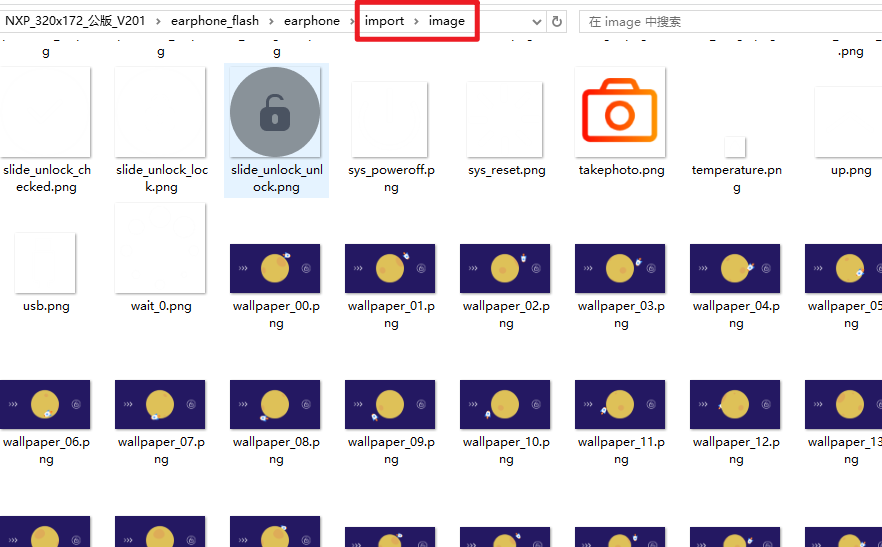Click the sys_reset.png file name
Screen dimensions: 882x547
[x=506, y=170]
